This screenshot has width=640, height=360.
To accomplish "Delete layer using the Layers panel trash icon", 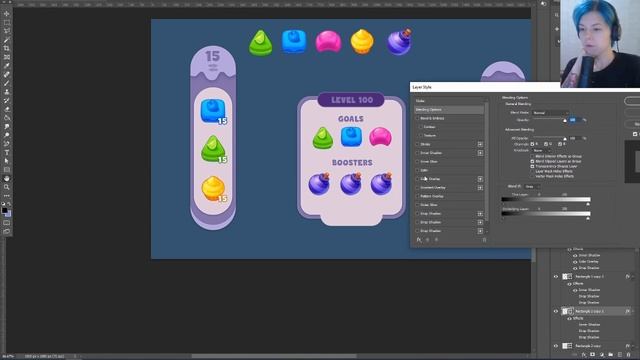I will coord(629,355).
